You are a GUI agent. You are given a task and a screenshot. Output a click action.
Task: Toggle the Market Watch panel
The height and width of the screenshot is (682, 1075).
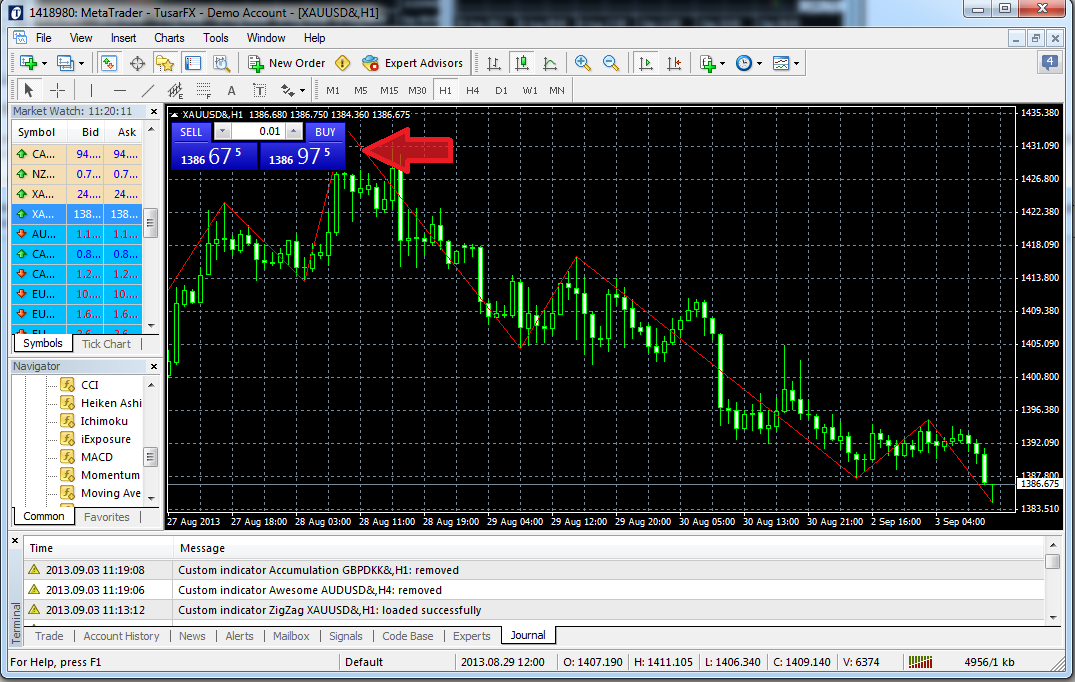(x=109, y=63)
